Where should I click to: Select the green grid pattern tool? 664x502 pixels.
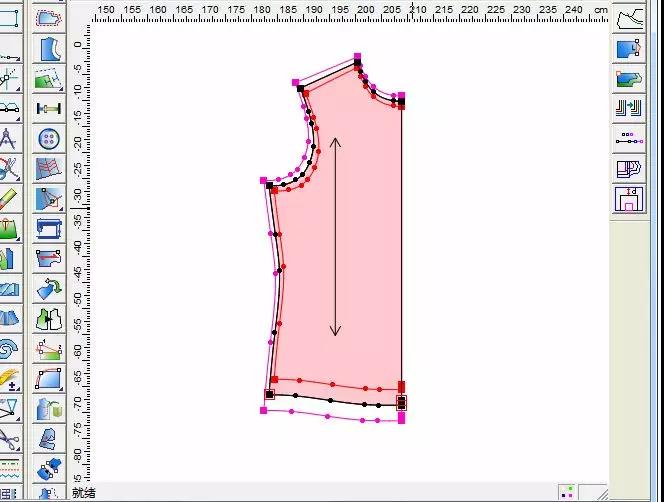pos(48,79)
